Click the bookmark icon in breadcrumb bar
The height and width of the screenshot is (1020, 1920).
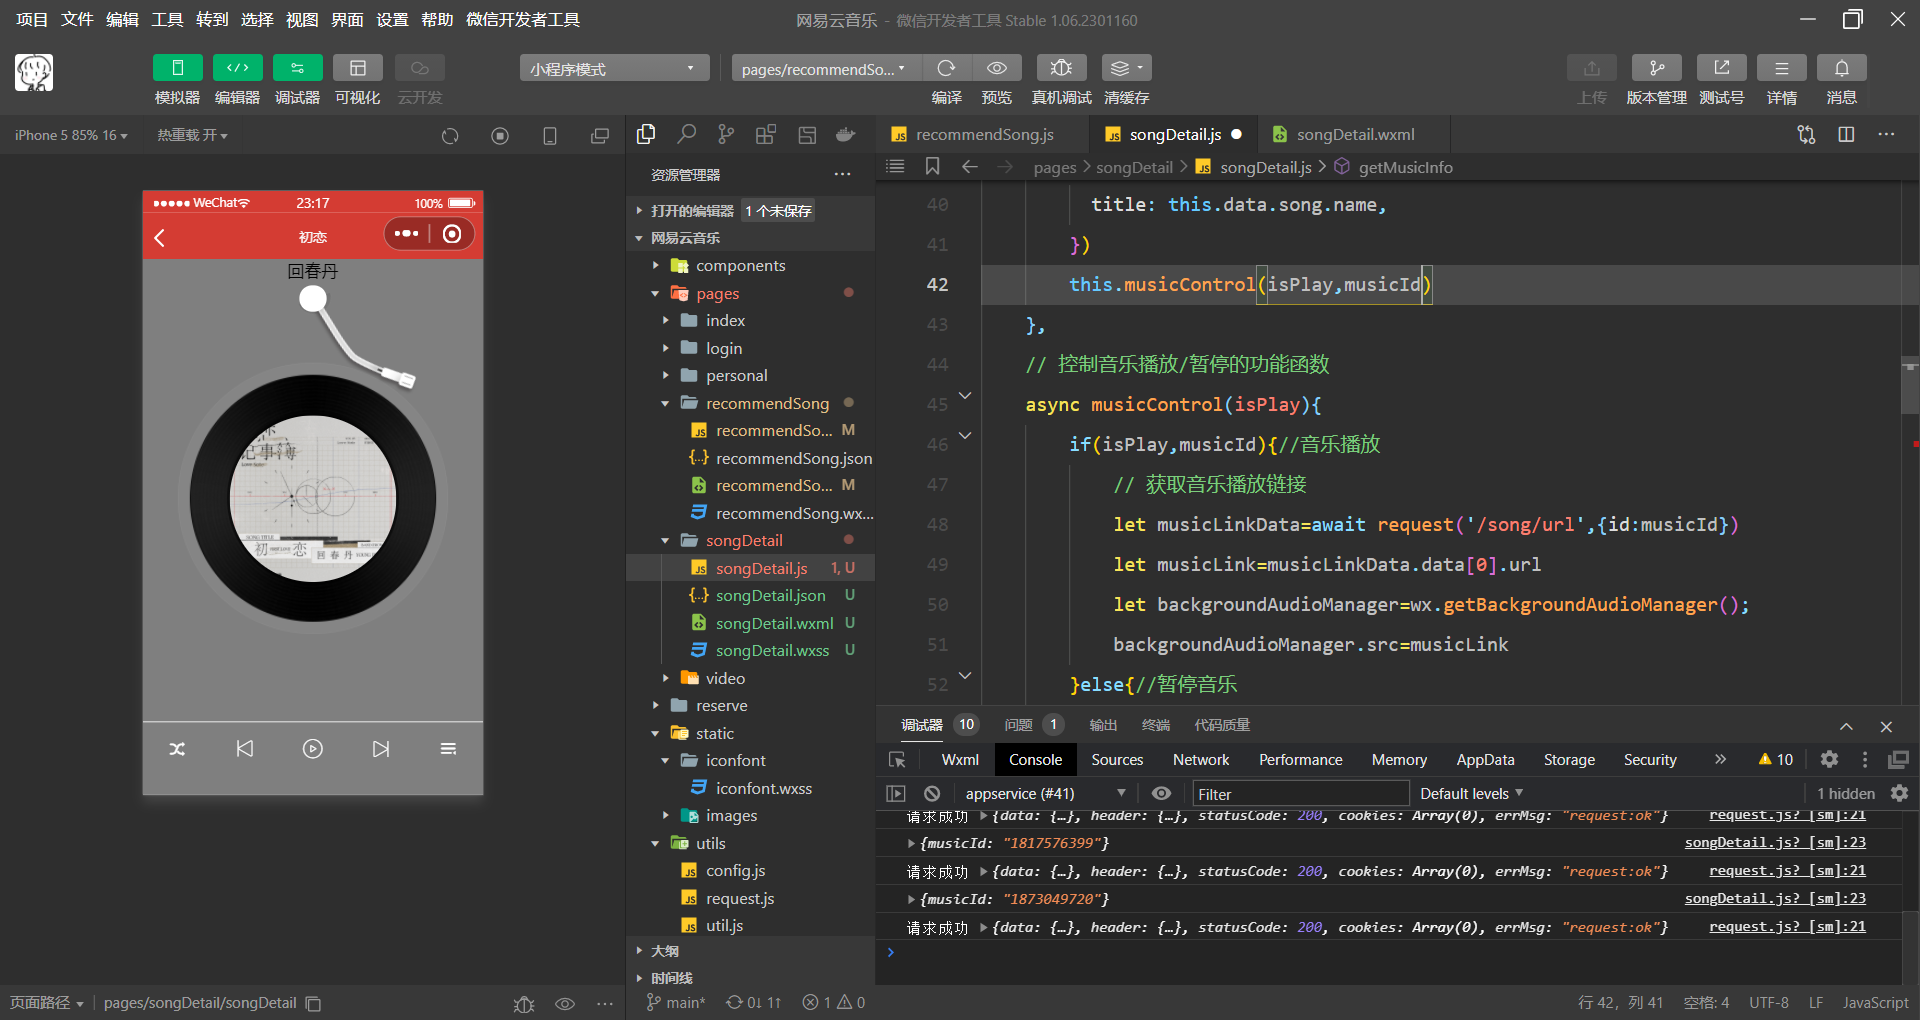932,166
